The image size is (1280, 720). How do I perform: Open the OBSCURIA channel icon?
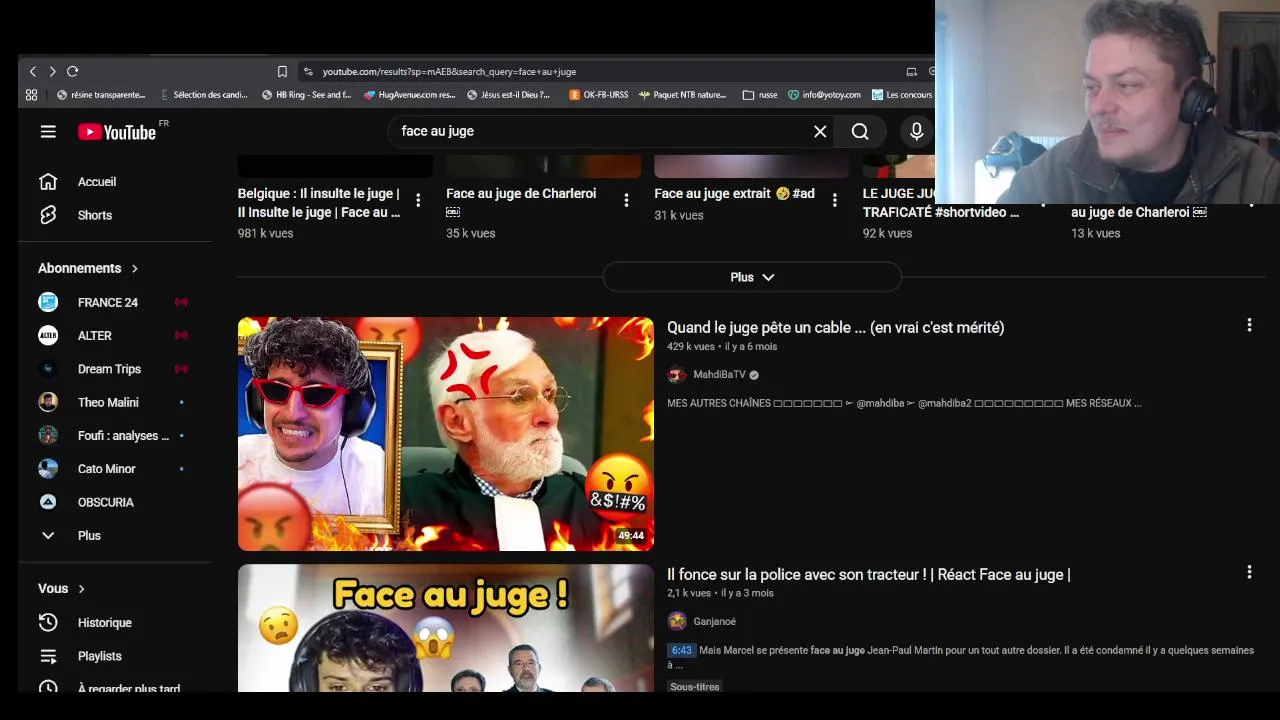click(48, 502)
